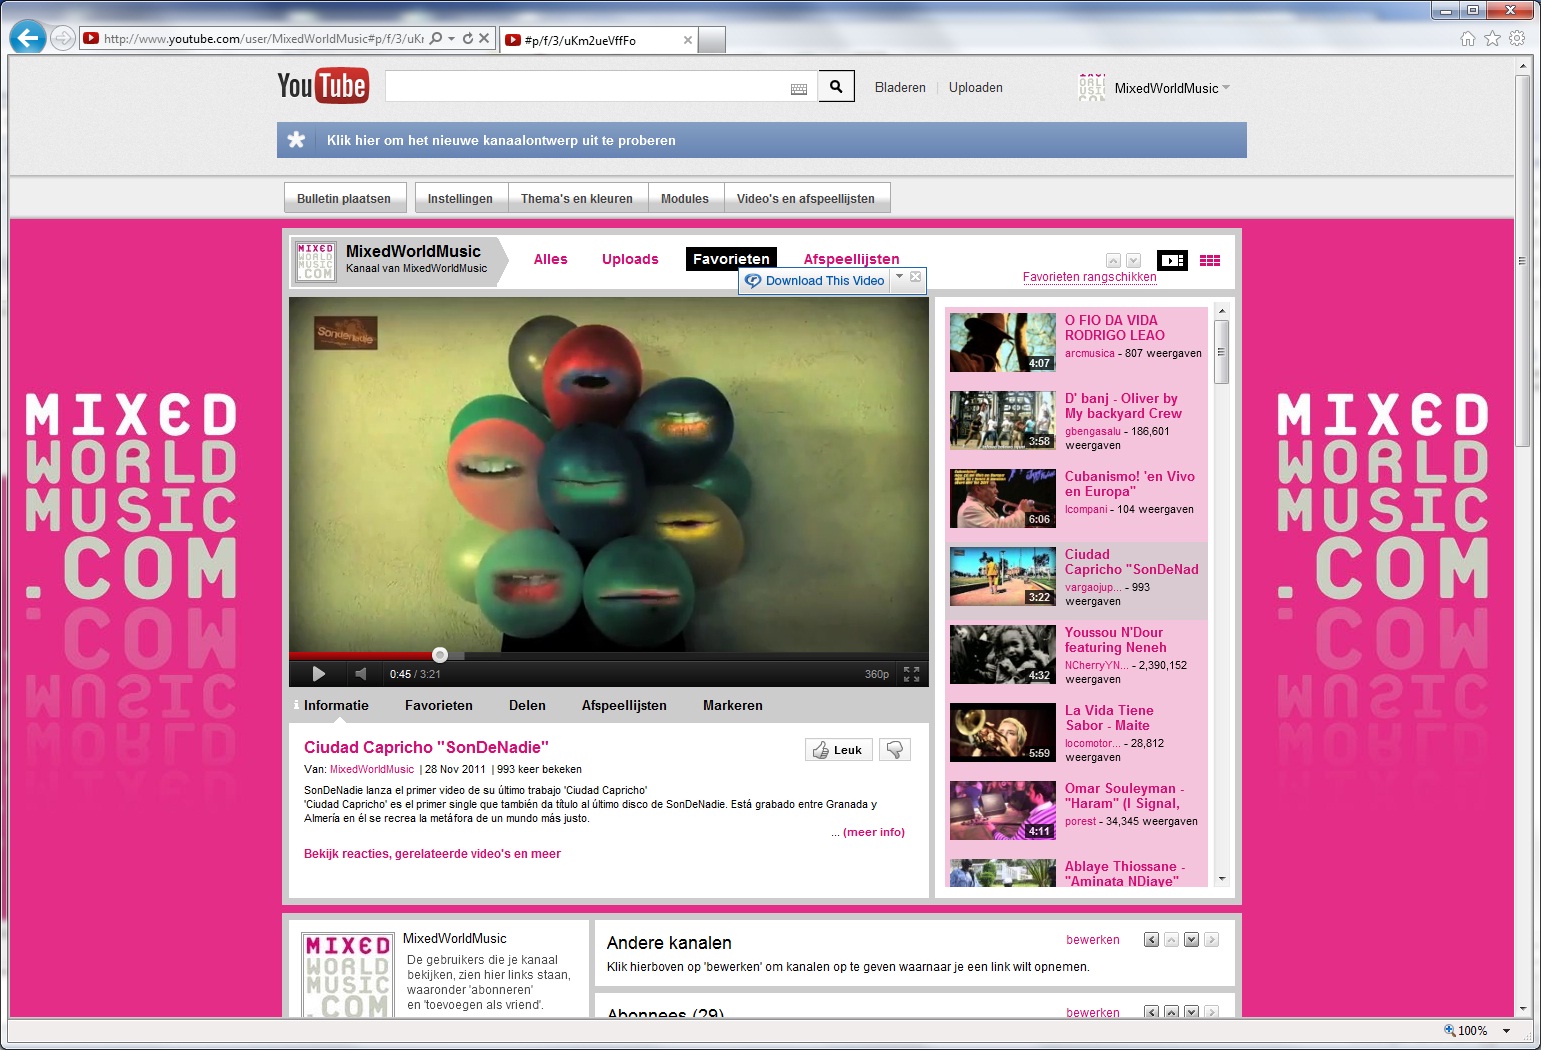Click the new channel design banner
Viewport: 1541px width, 1050px height.
pyautogui.click(x=762, y=140)
